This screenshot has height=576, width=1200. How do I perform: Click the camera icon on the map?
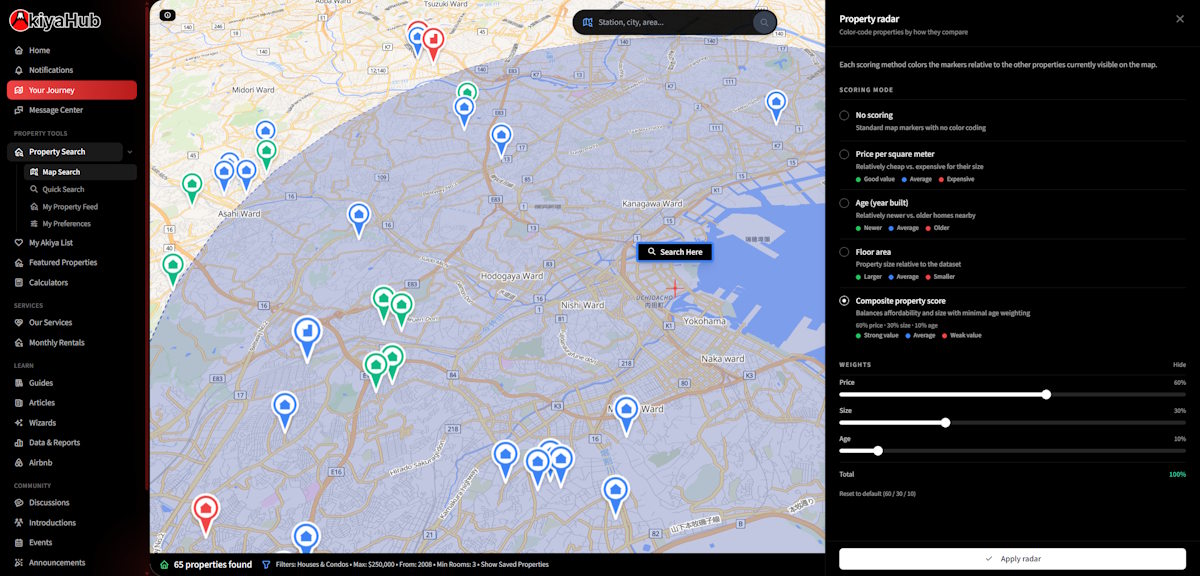click(167, 15)
